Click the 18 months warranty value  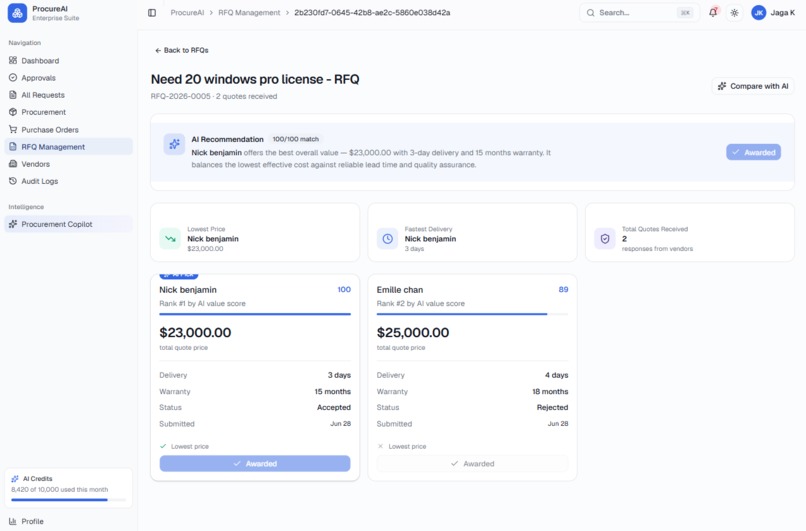(x=550, y=391)
